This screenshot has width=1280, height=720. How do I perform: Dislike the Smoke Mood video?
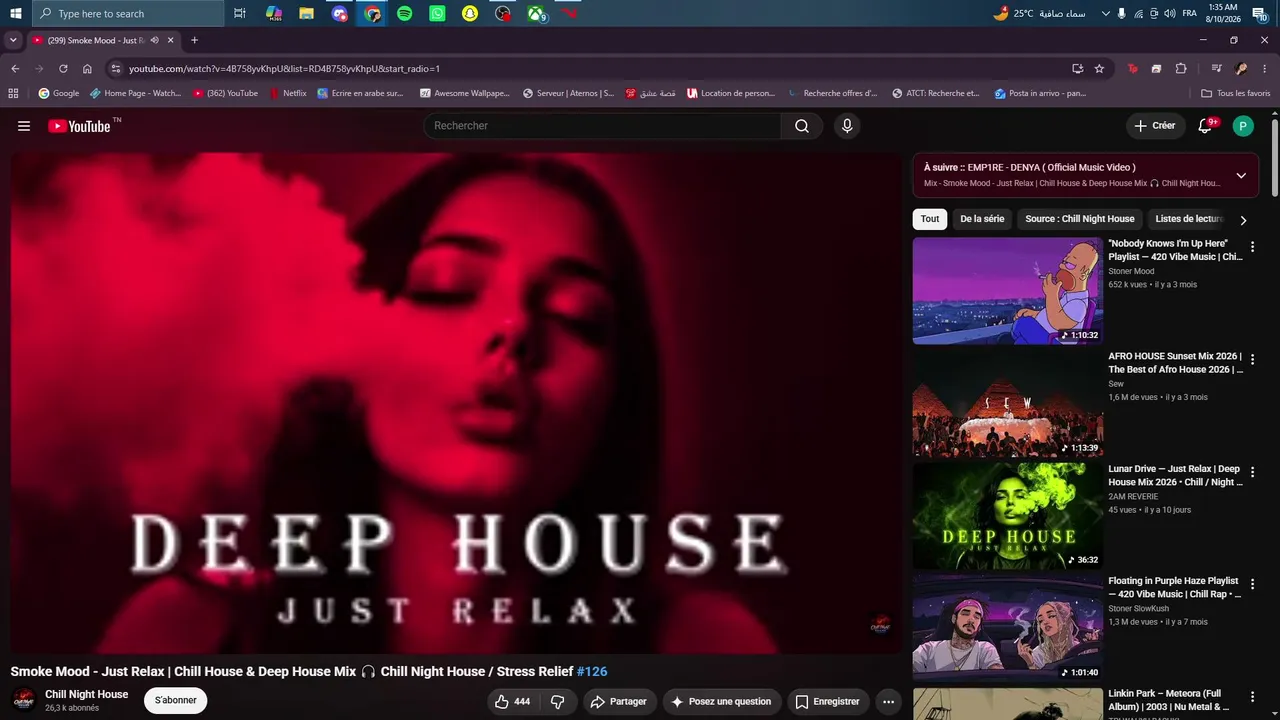click(558, 702)
